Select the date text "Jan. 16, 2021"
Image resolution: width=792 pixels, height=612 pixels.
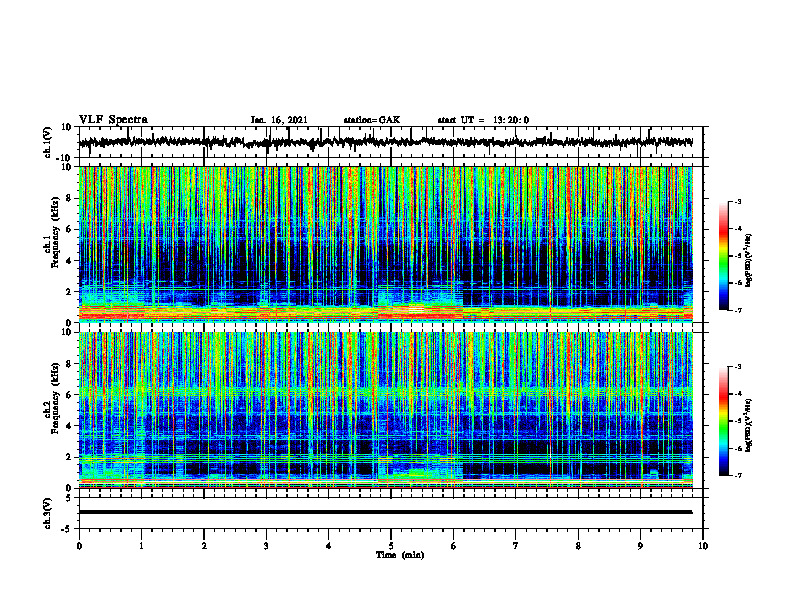point(279,120)
